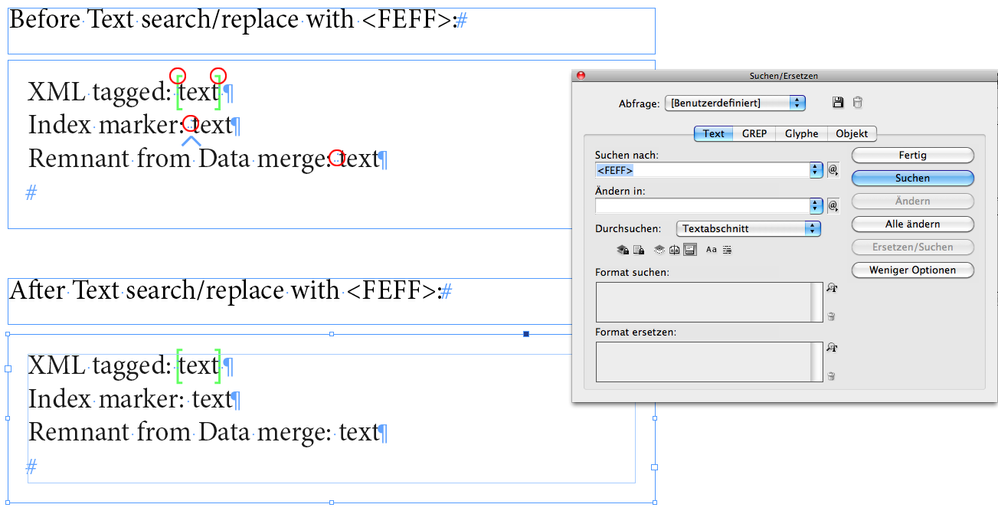This screenshot has width=998, height=511.
Task: Switch to the Text tab
Action: [x=713, y=134]
